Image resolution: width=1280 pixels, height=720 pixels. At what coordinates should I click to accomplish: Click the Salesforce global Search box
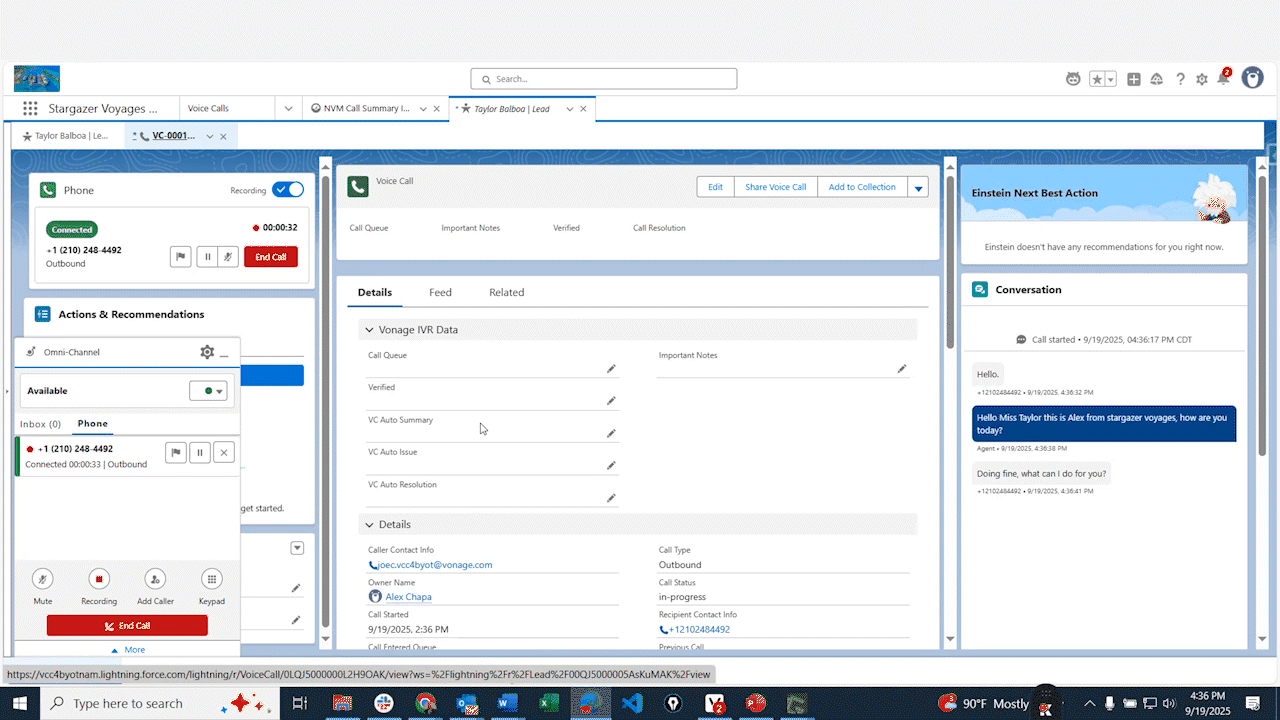[603, 78]
